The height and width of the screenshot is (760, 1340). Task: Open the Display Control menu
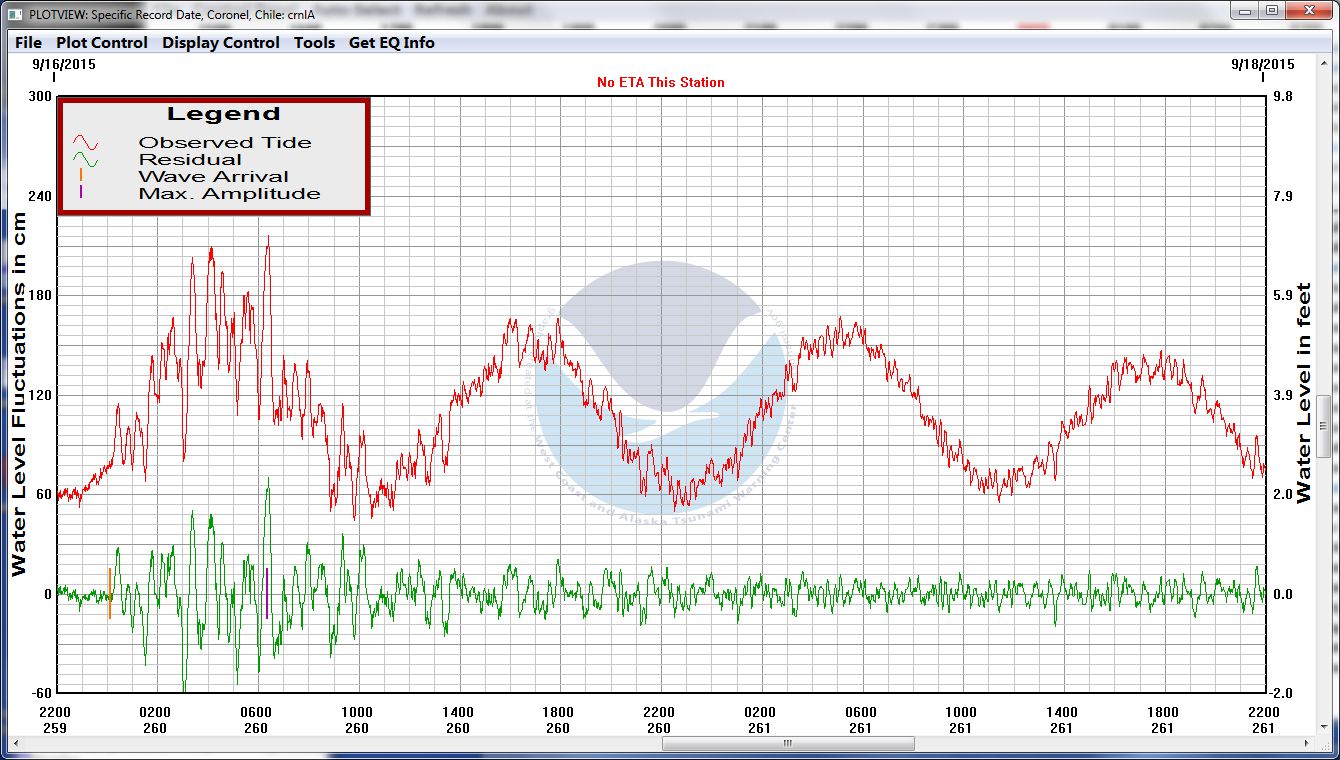(221, 43)
